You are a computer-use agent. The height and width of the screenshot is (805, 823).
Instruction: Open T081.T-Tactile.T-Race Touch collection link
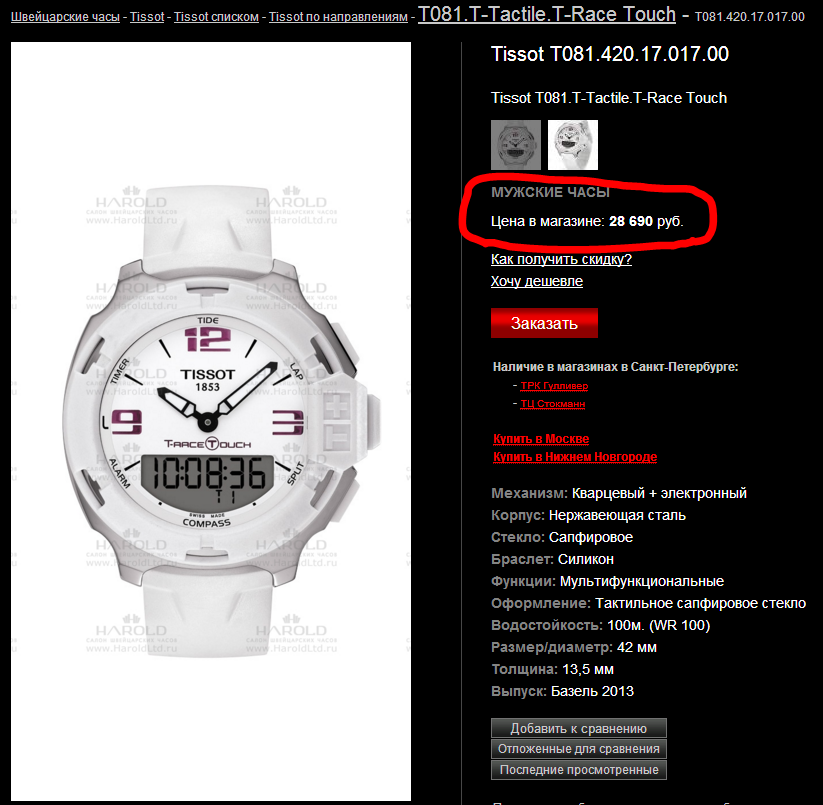pyautogui.click(x=546, y=14)
